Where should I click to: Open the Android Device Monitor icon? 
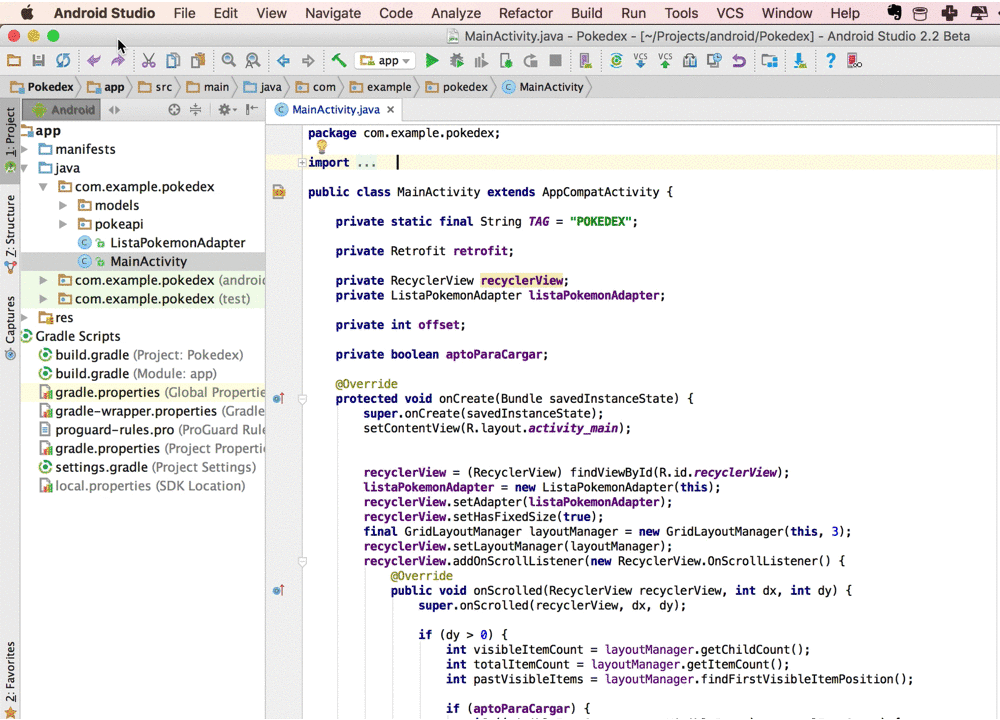tap(855, 61)
